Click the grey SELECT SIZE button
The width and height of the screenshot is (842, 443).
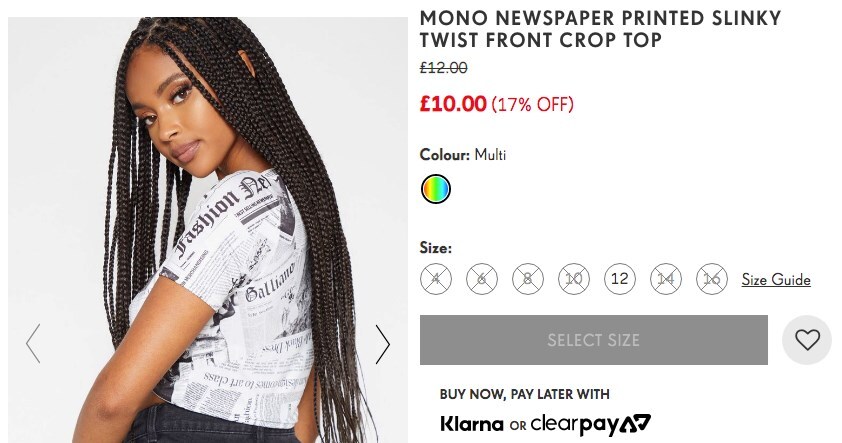[593, 340]
